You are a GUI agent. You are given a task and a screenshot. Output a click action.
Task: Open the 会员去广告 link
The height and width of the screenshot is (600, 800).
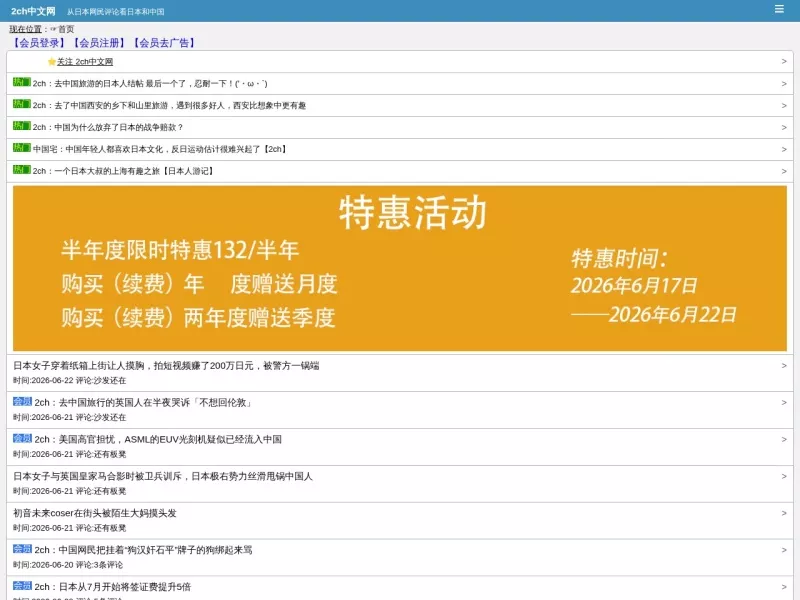pyautogui.click(x=164, y=43)
